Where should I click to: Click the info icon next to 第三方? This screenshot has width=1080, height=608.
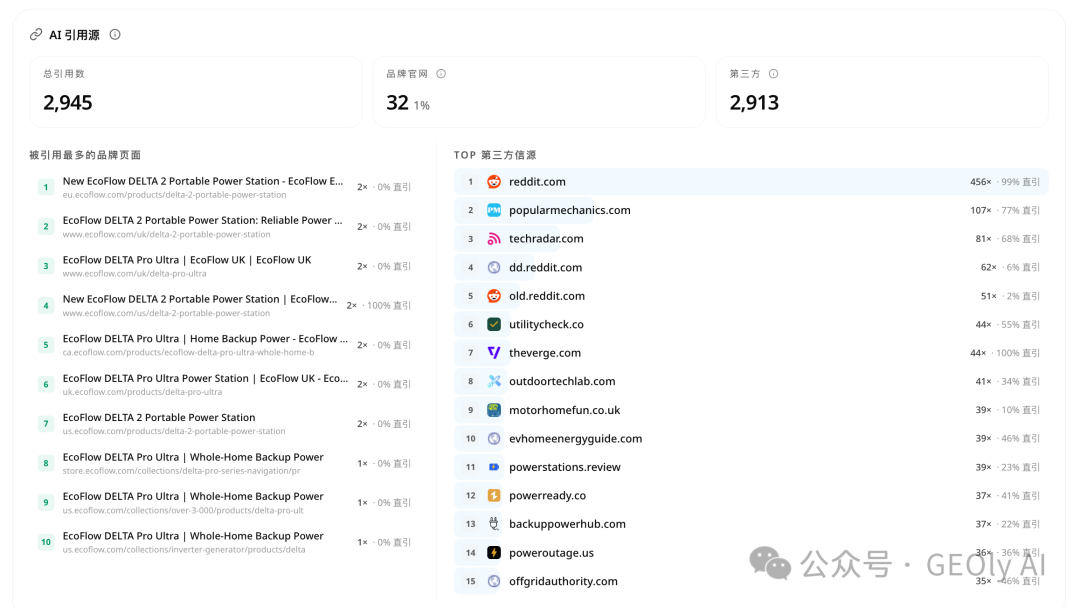(773, 74)
